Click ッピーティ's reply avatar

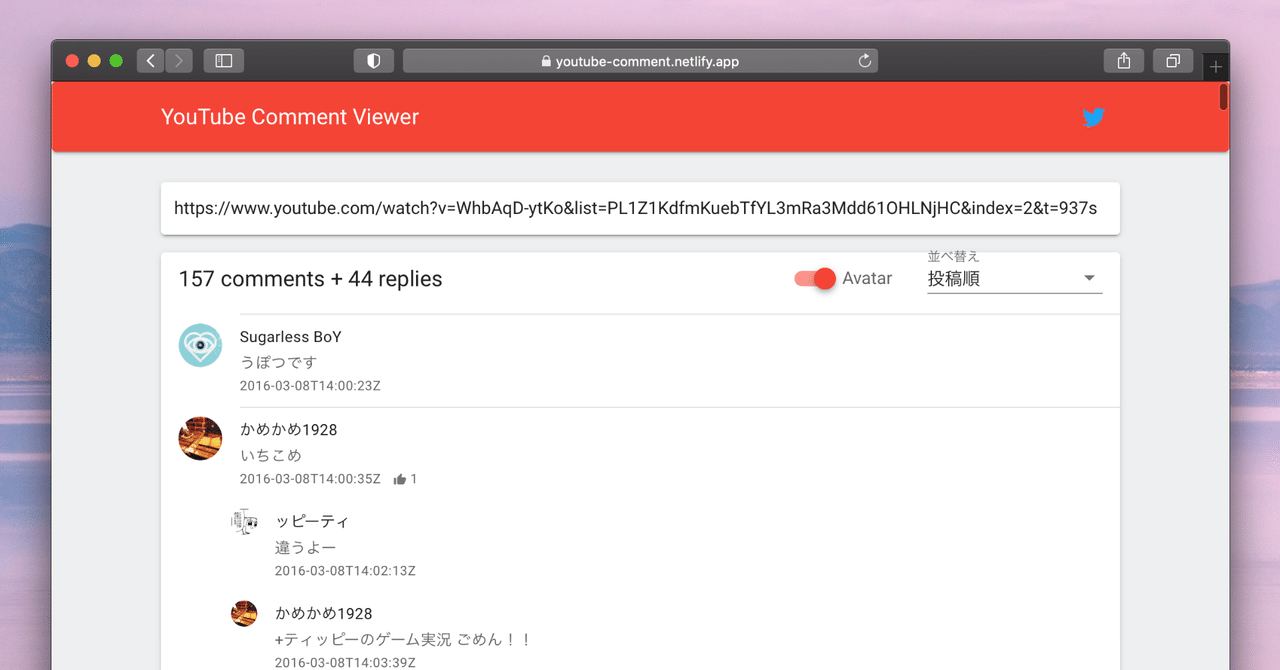coord(244,522)
